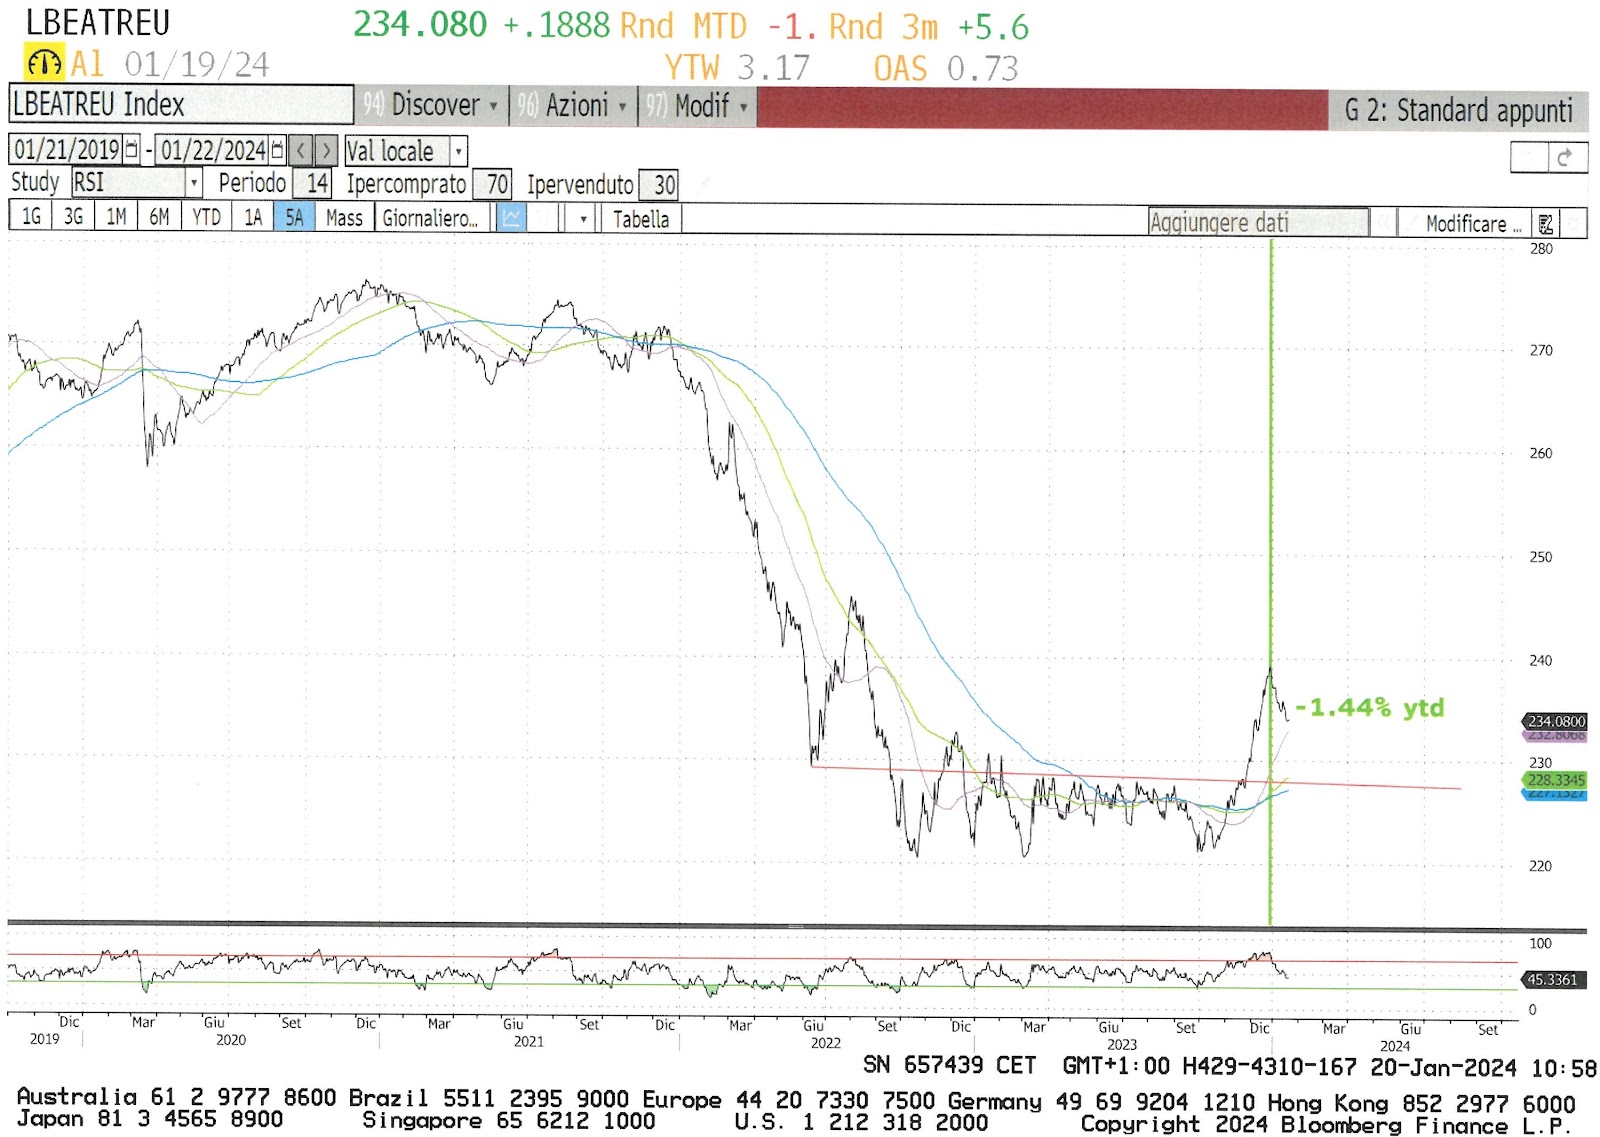
Task: Click the end date field 01/22/2024
Action: (213, 150)
